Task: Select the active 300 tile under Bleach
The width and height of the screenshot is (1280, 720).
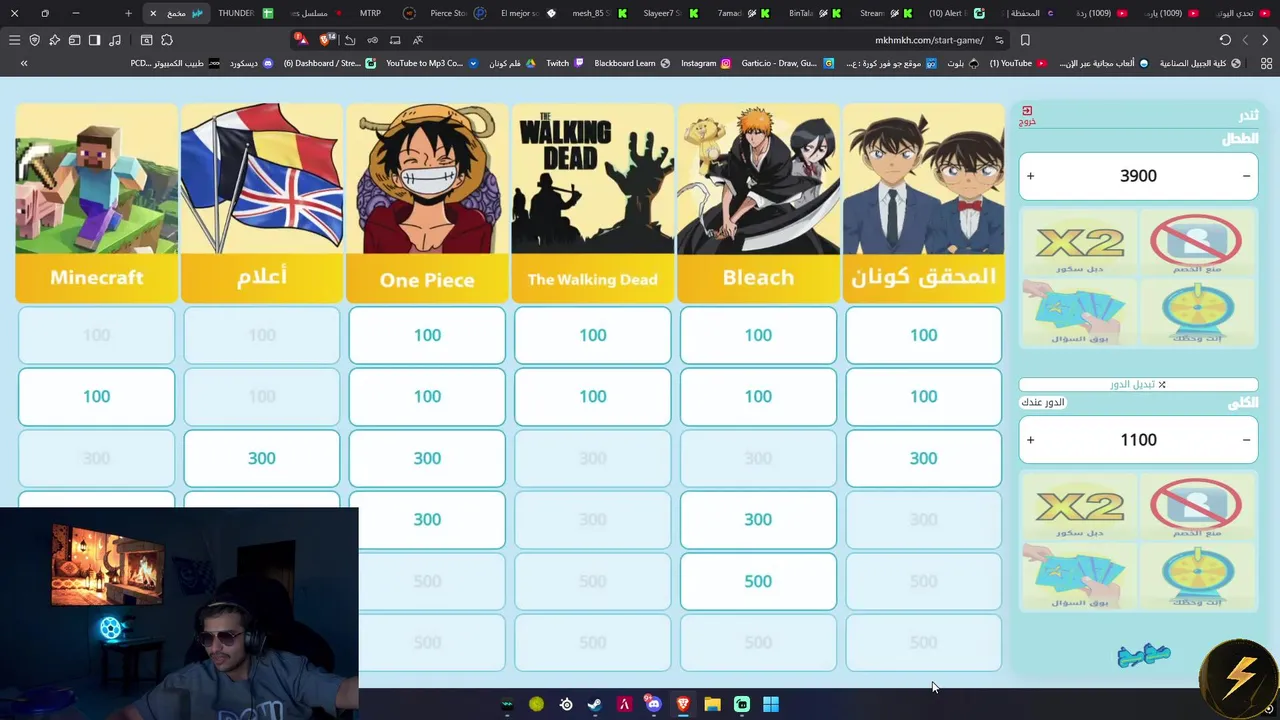Action: (758, 520)
